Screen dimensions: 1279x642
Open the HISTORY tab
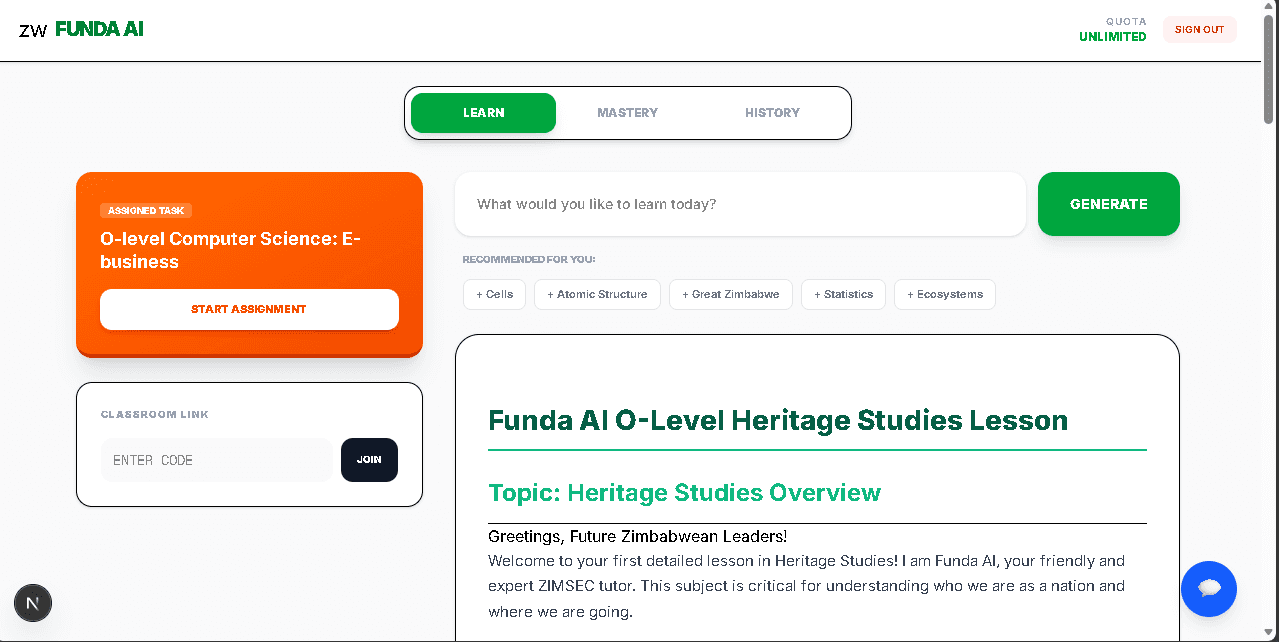[x=771, y=112]
